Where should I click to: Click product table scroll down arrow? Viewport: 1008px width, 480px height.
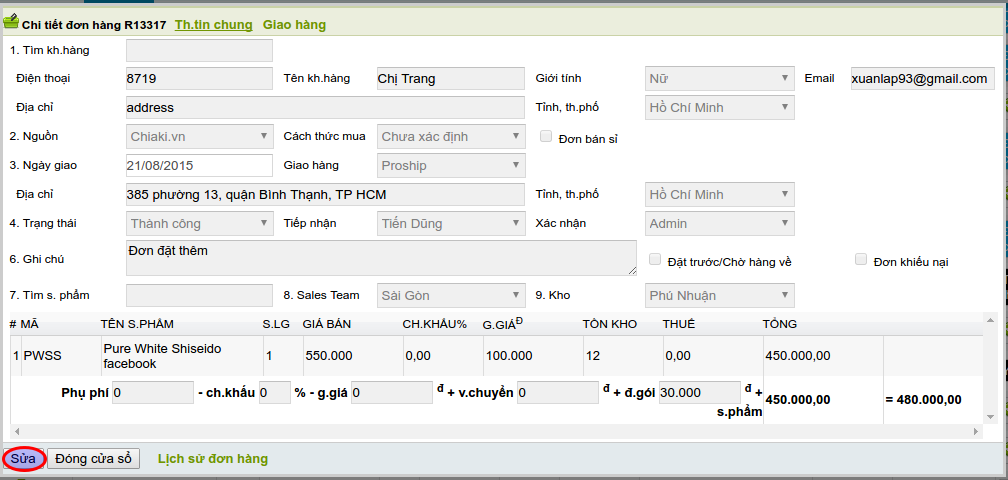pos(990,417)
